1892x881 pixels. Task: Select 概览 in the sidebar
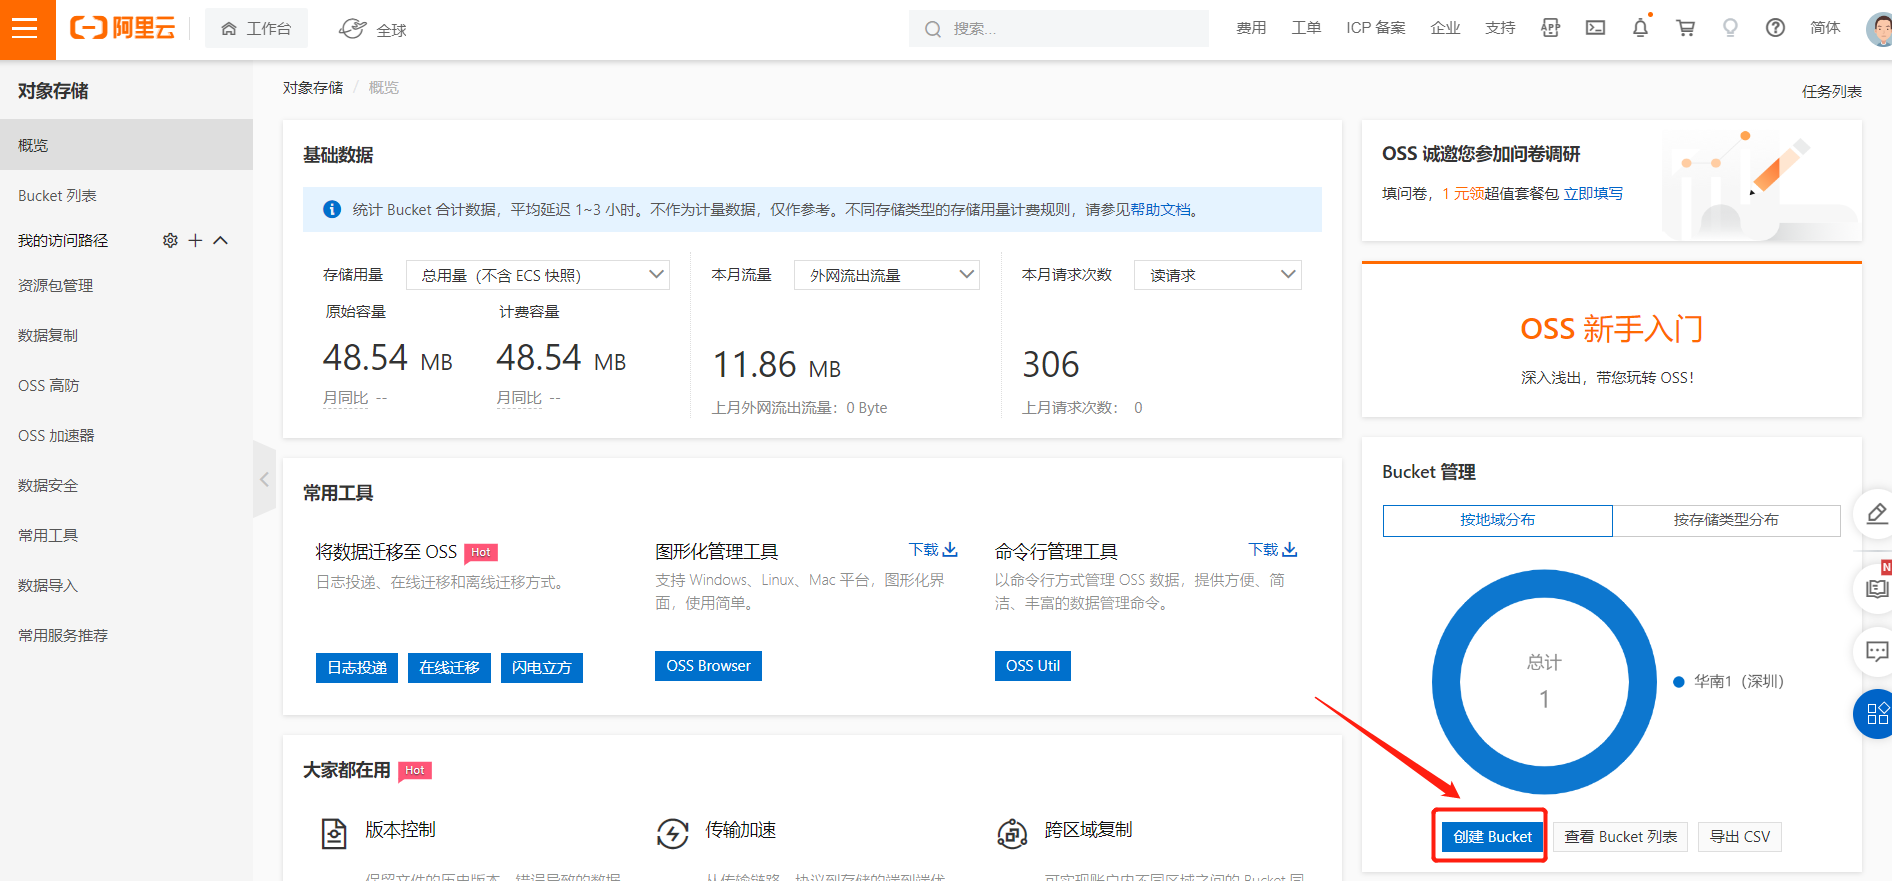coord(126,145)
